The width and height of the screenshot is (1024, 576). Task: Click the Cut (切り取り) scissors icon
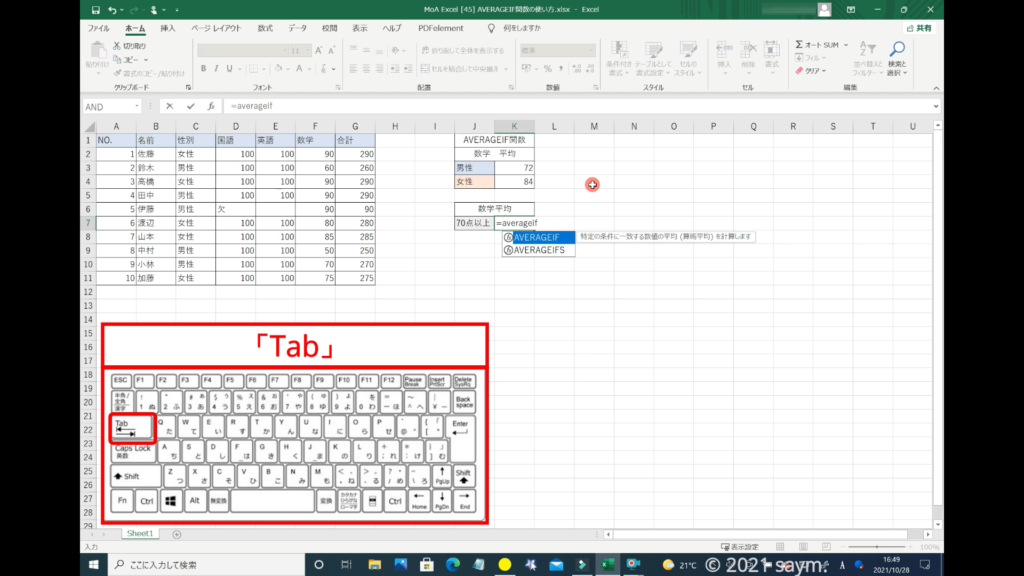click(x=118, y=46)
